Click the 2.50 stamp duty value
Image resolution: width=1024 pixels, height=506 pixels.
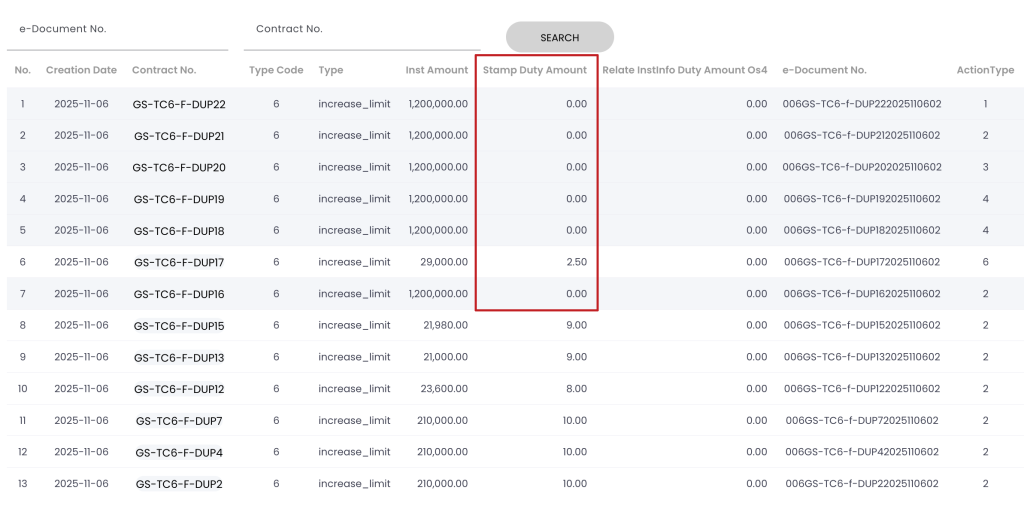(x=575, y=262)
